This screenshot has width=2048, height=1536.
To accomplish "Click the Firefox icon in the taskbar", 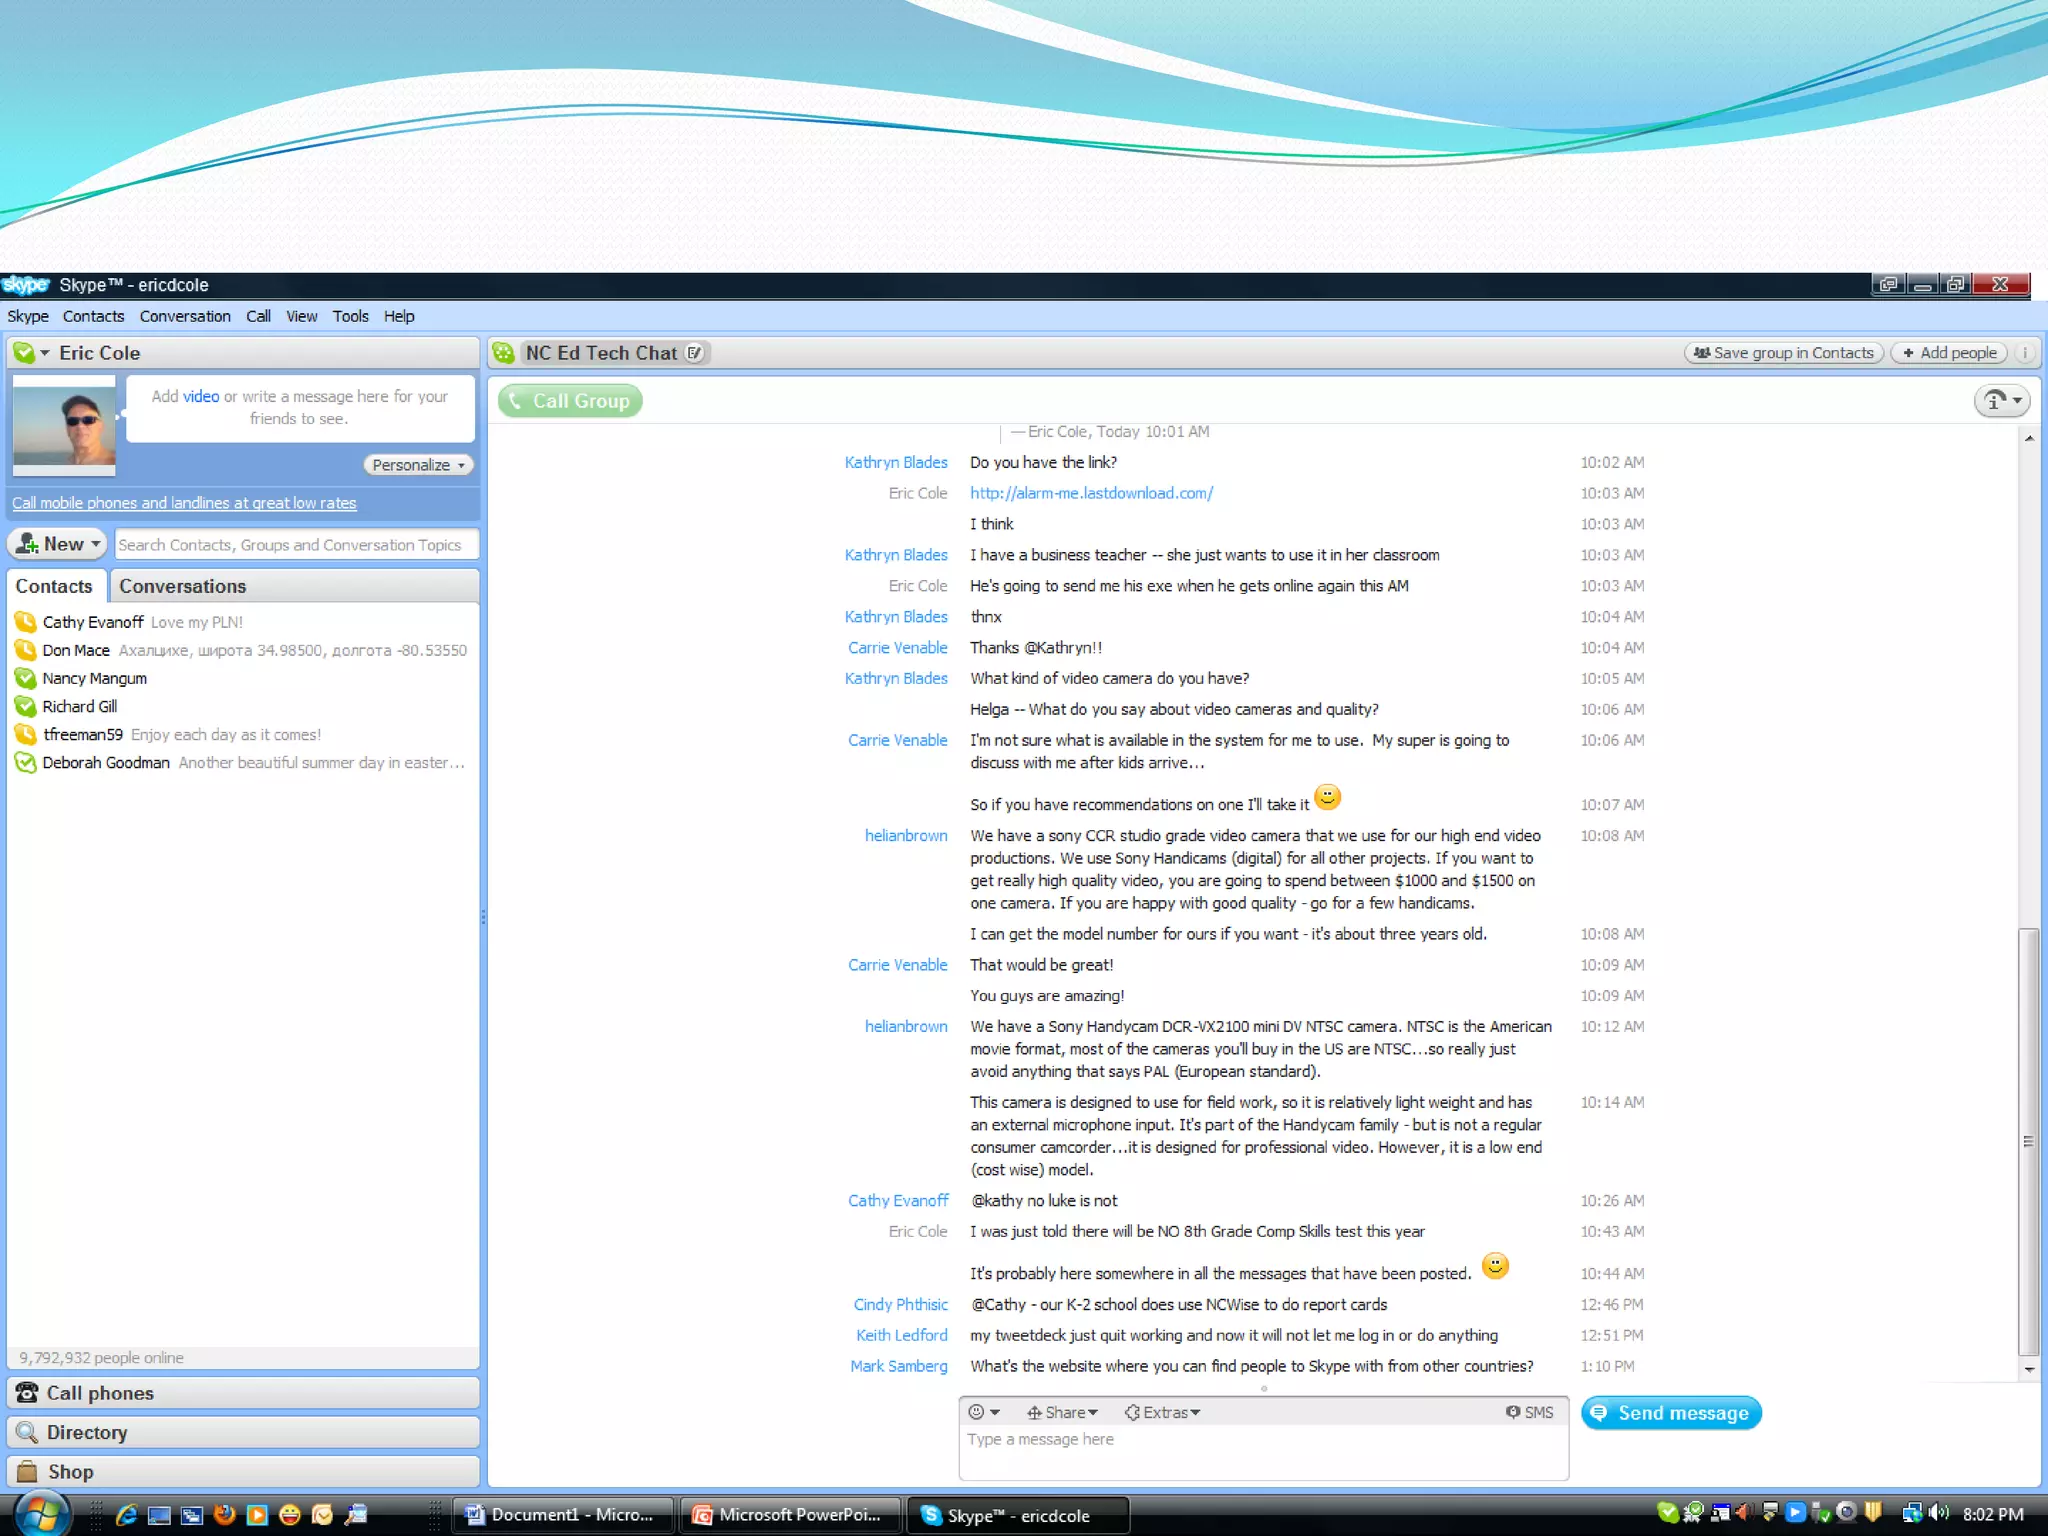I will 225,1514.
